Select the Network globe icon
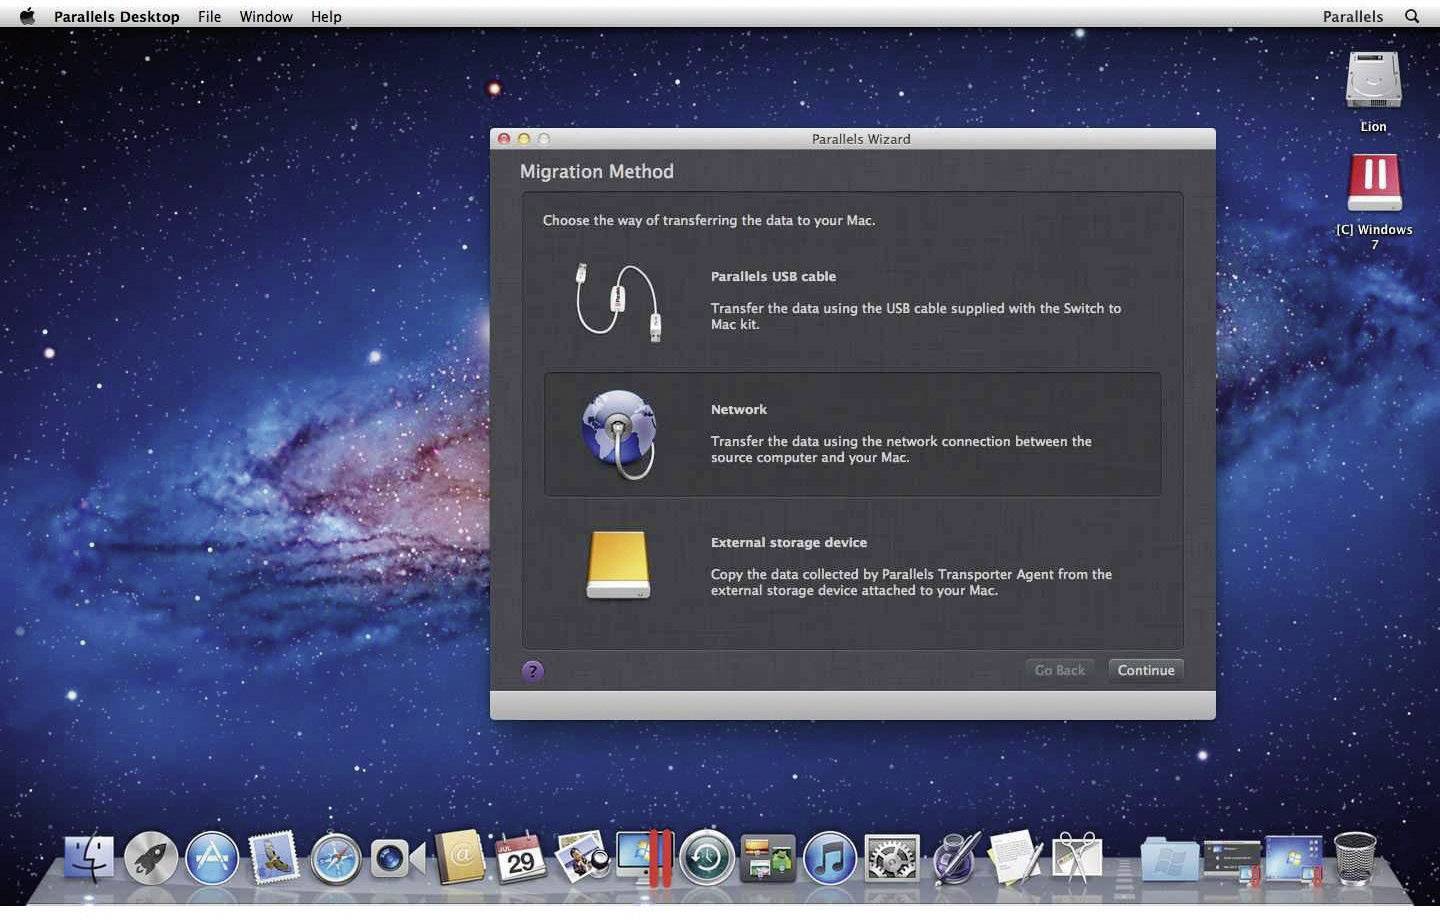1440x920 pixels. [x=619, y=434]
